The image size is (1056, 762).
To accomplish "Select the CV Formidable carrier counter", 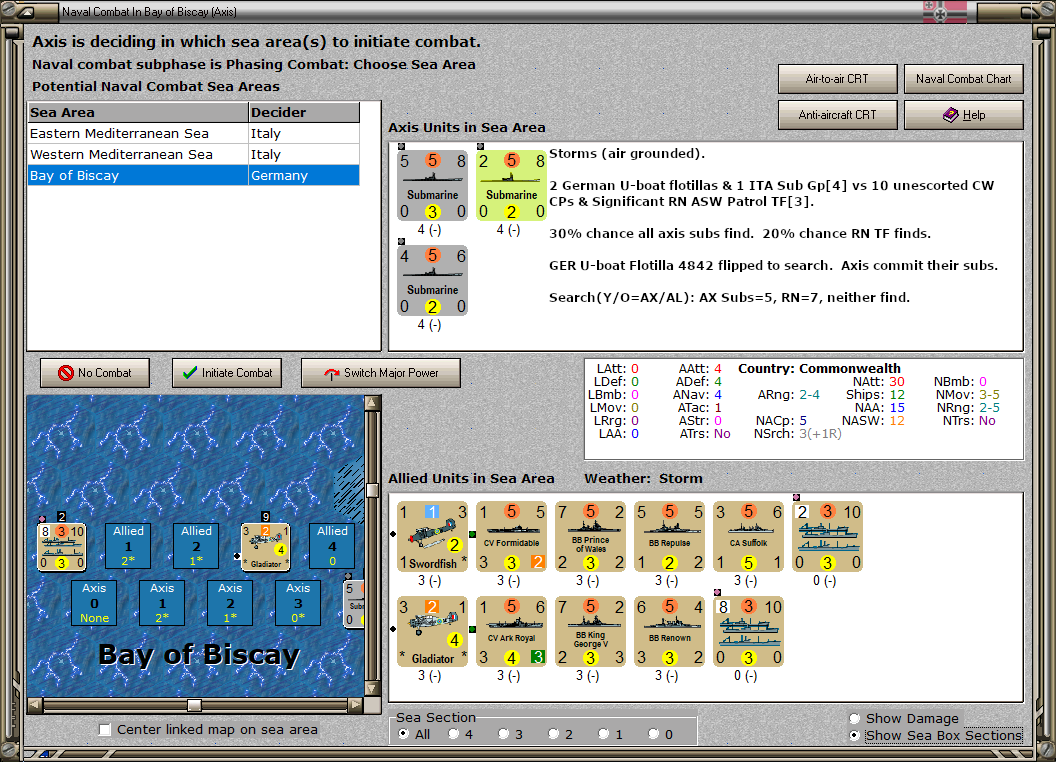I will pyautogui.click(x=512, y=536).
